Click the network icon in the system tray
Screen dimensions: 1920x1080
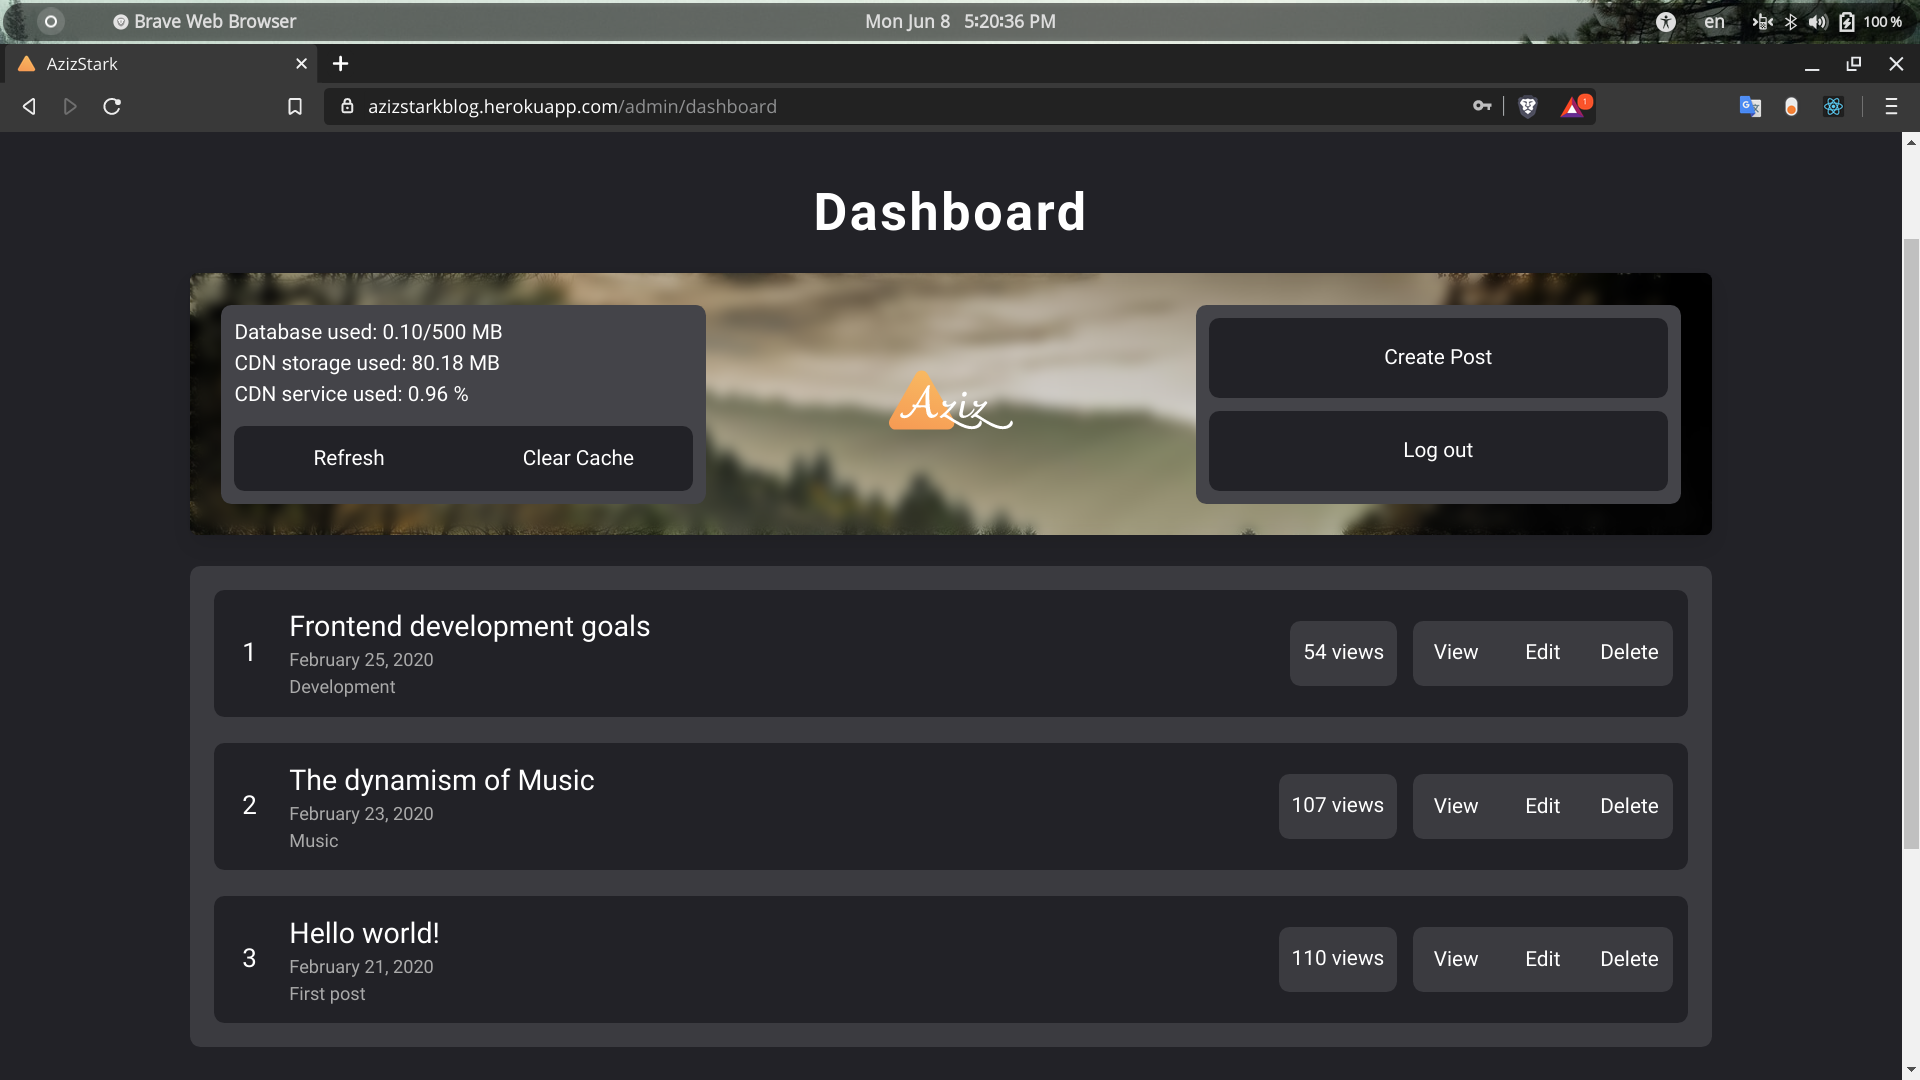coord(1762,21)
